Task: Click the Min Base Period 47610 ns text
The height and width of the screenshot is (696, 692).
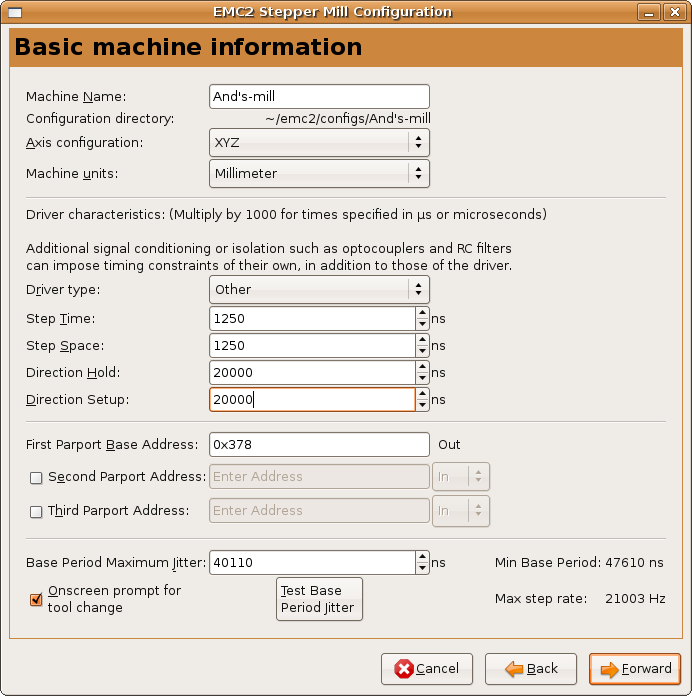Action: click(x=579, y=562)
